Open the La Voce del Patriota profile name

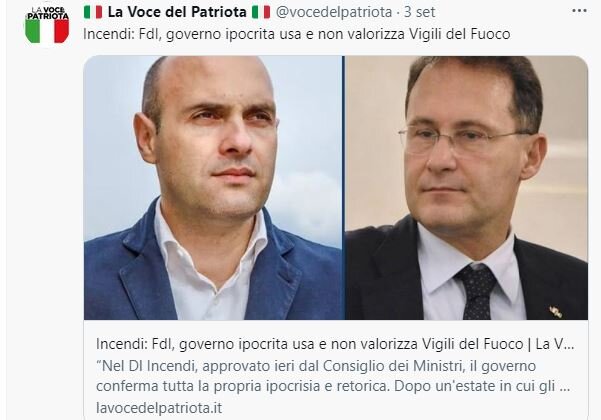[x=177, y=12]
